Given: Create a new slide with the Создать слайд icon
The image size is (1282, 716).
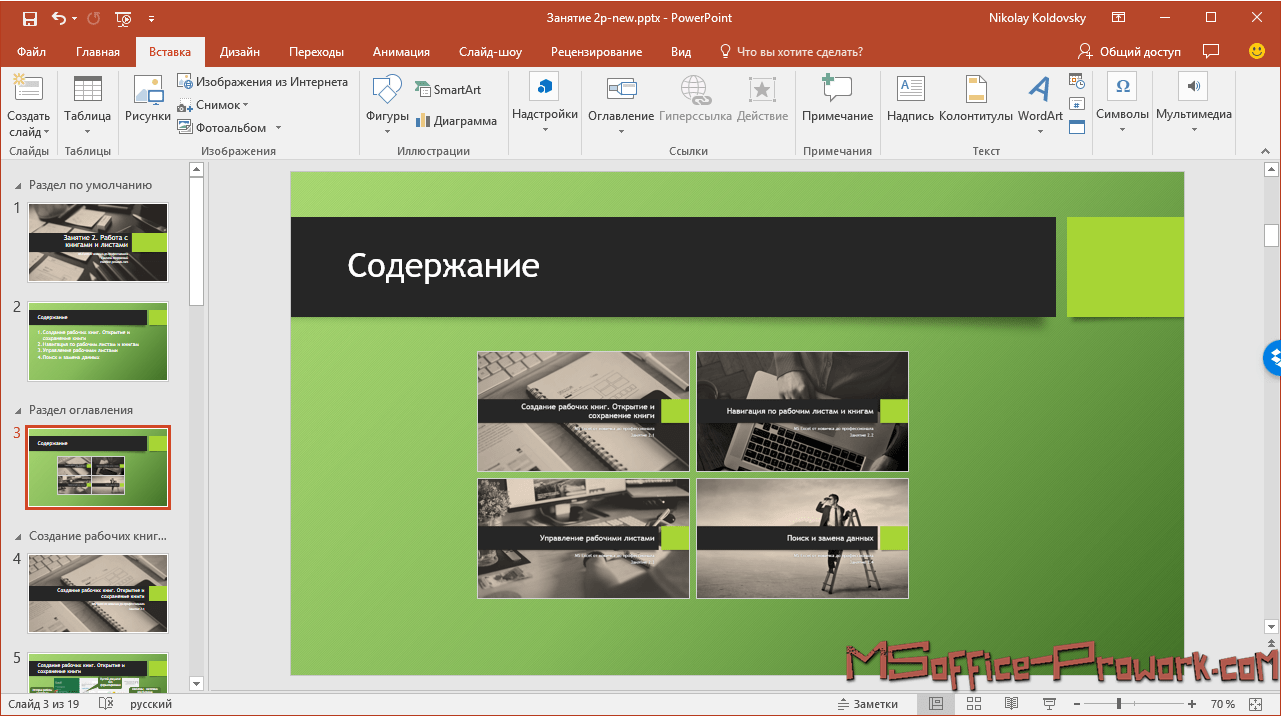Looking at the screenshot, I should (x=28, y=89).
